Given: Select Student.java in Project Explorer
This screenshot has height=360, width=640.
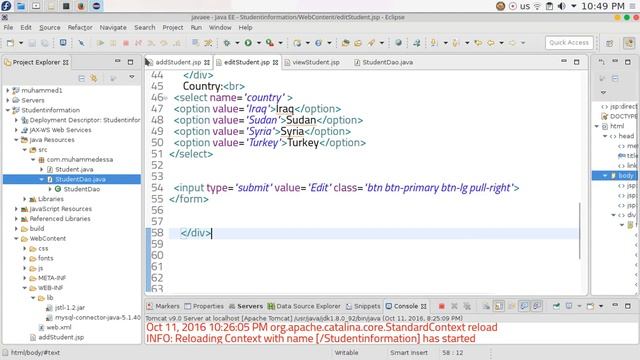Looking at the screenshot, I should pyautogui.click(x=74, y=169).
